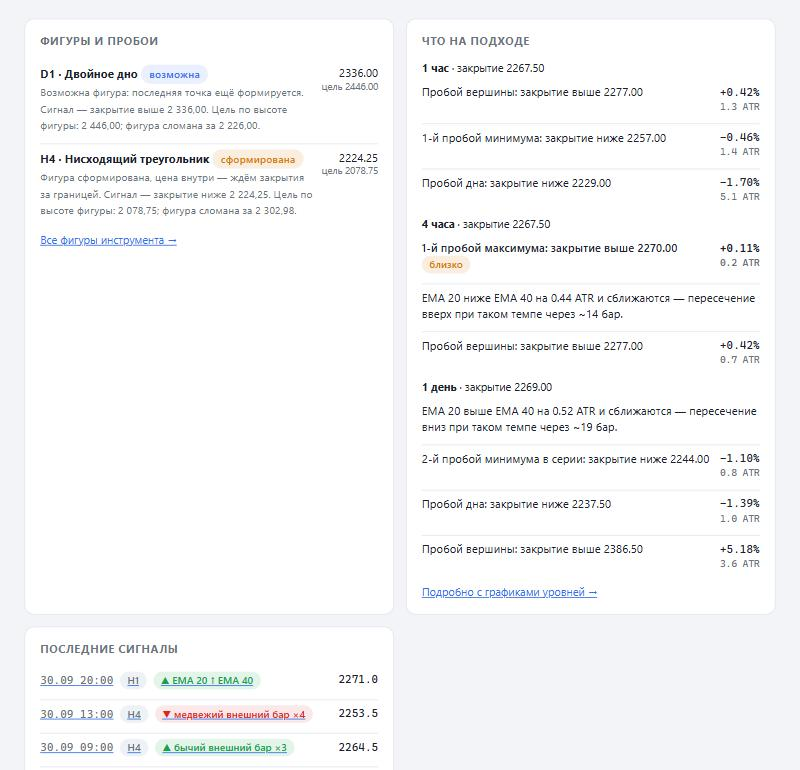
Task: Click the 'близко' badge
Action: (445, 265)
